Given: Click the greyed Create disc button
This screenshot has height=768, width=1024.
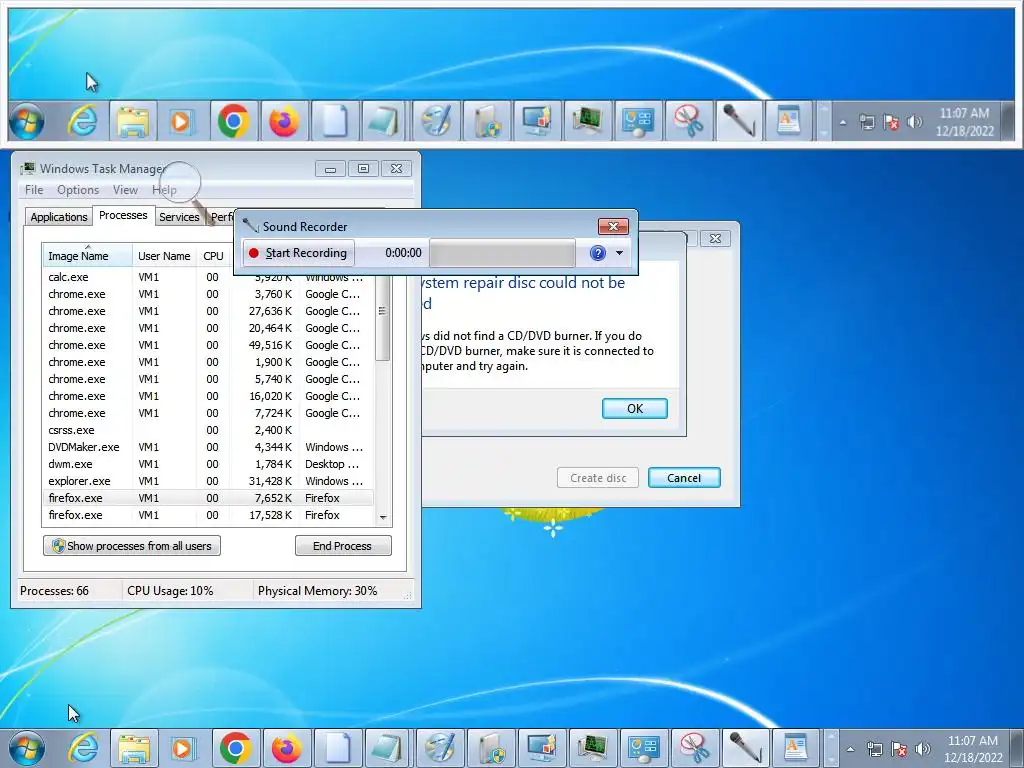Looking at the screenshot, I should click(598, 478).
